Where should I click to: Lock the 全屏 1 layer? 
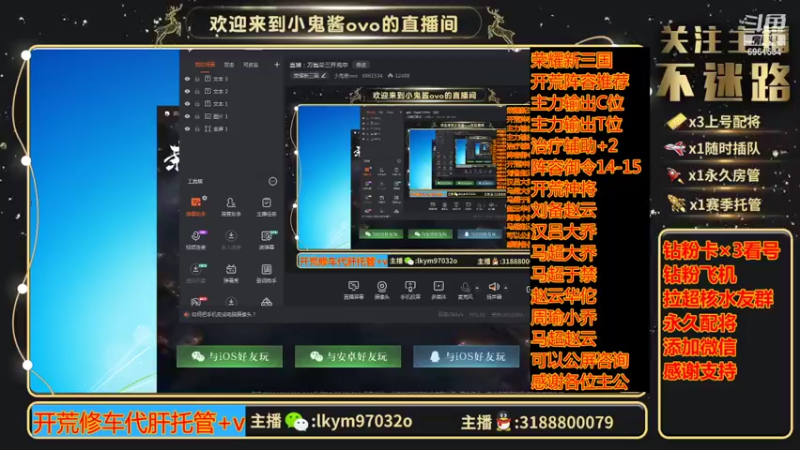197,129
